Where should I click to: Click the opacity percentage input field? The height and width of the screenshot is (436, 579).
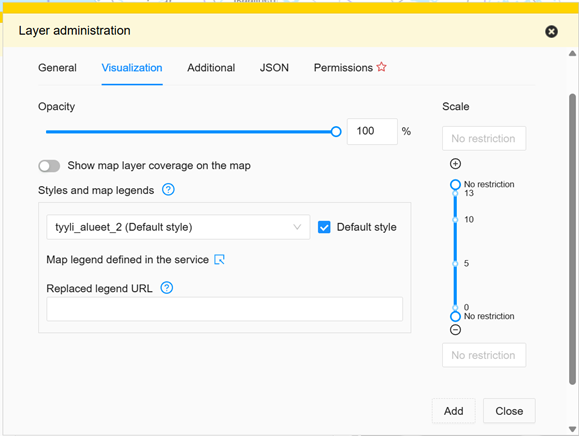372,131
